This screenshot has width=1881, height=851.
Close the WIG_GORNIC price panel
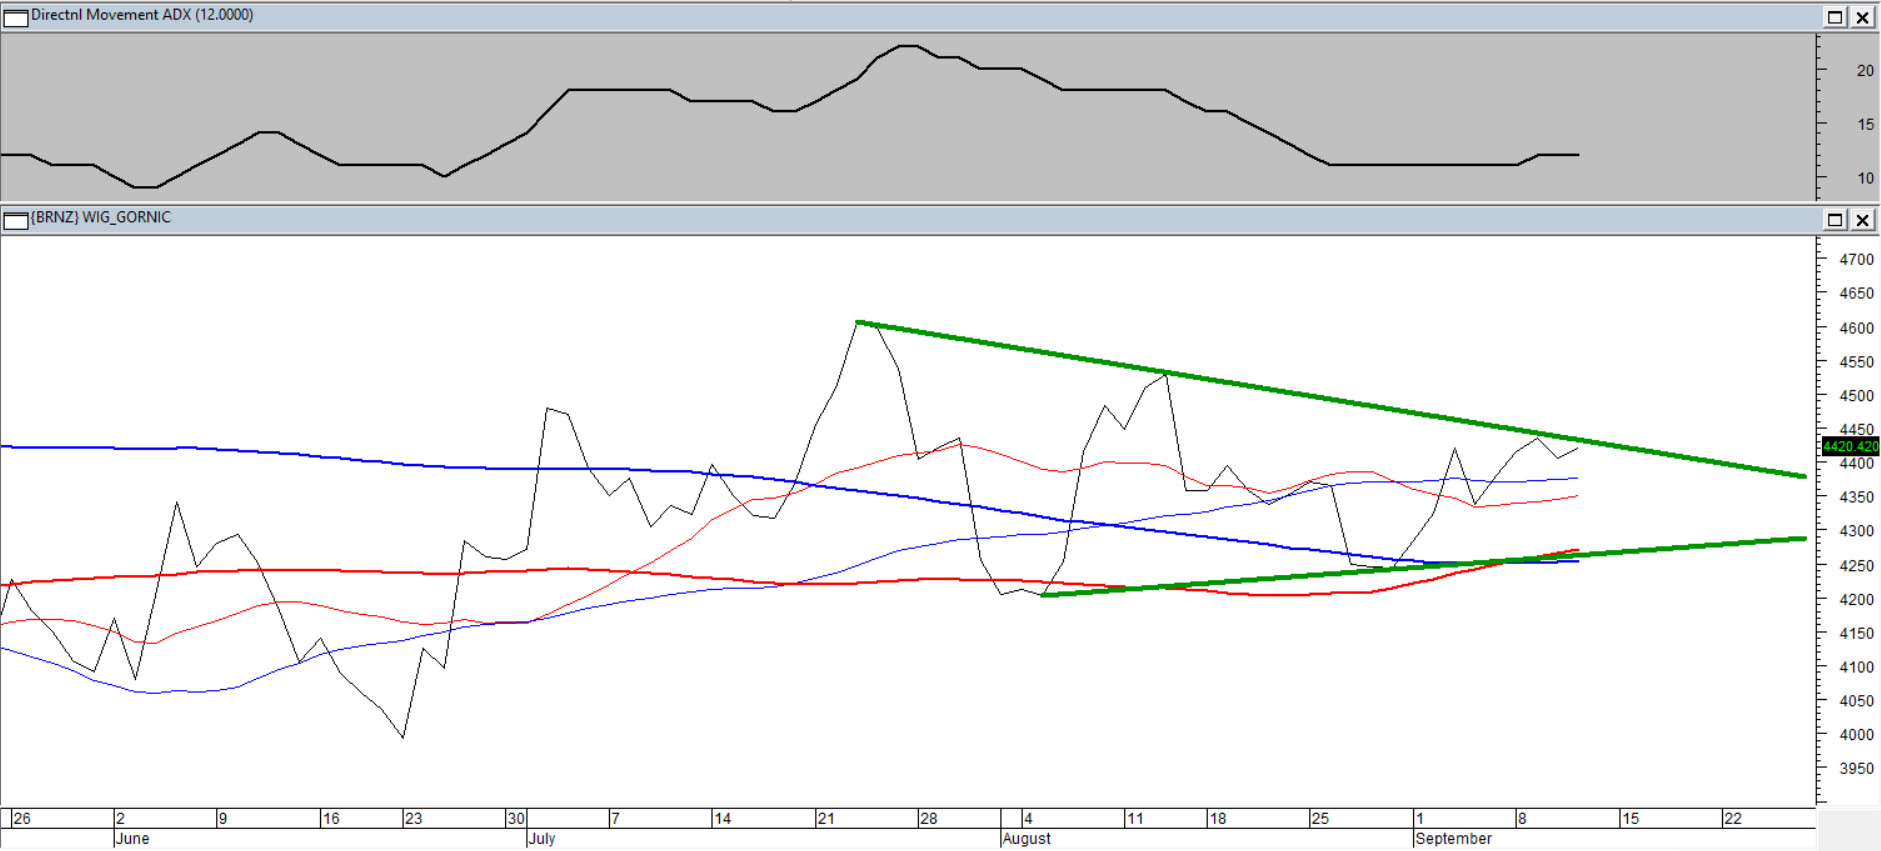pos(1863,220)
